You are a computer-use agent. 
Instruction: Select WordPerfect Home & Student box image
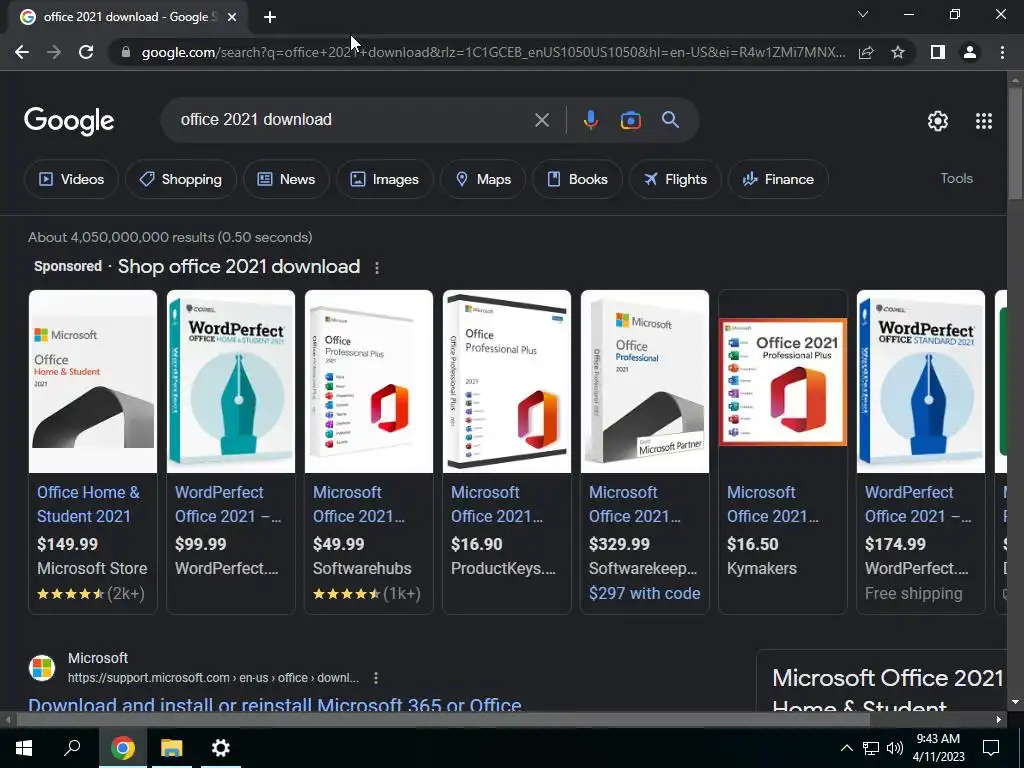pyautogui.click(x=231, y=381)
